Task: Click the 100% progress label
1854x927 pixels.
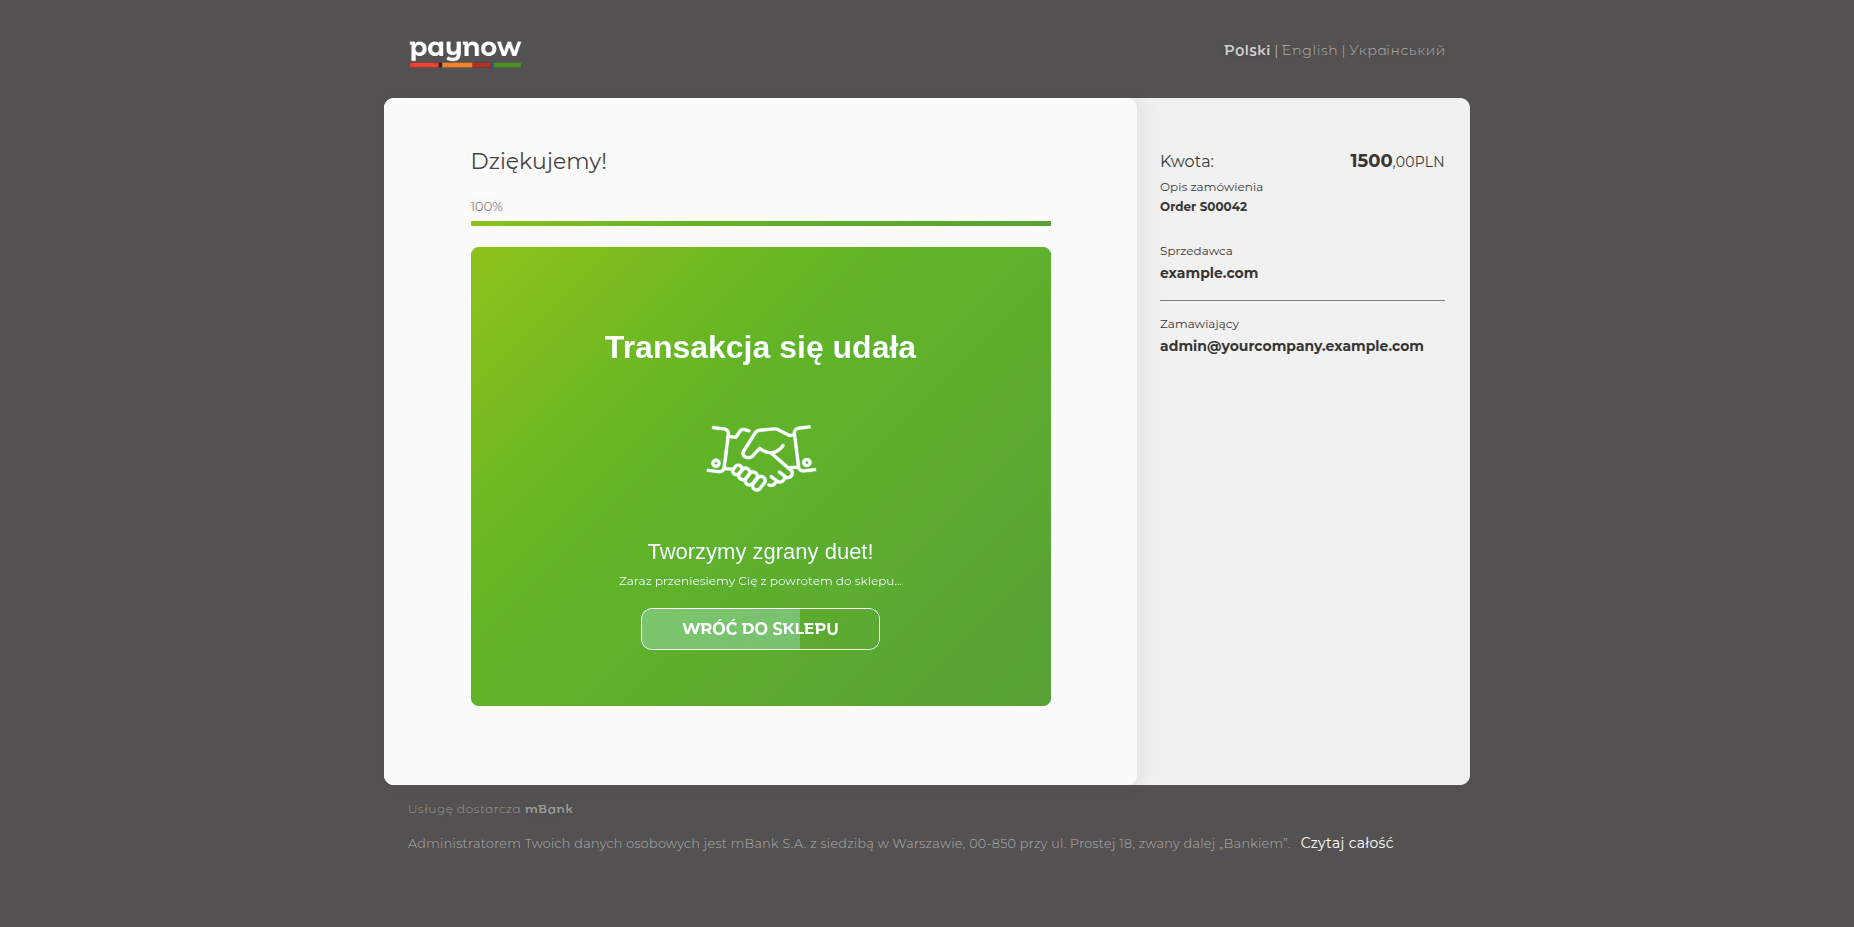Action: point(486,207)
